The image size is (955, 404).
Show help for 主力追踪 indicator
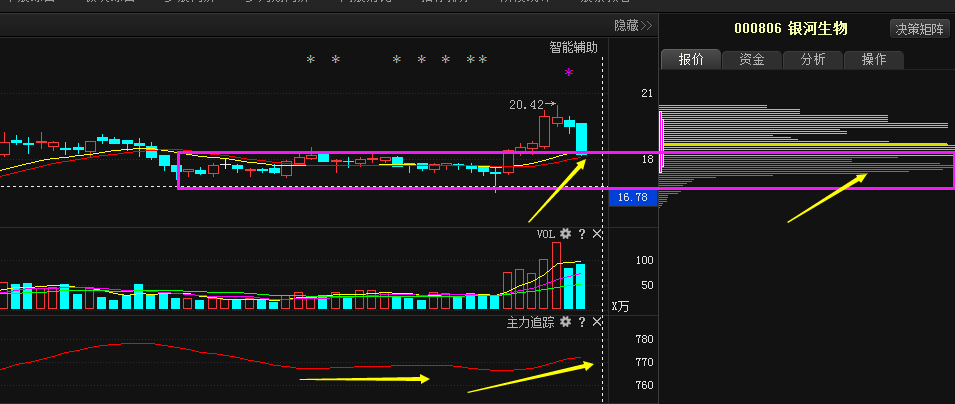(x=581, y=322)
